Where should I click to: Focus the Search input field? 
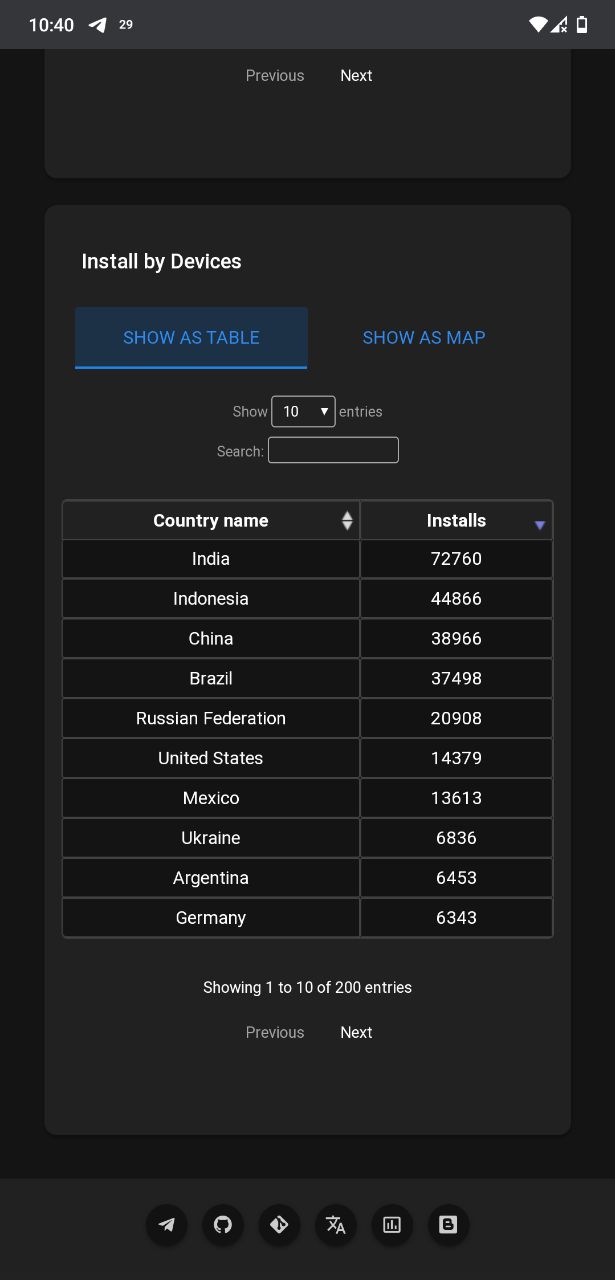[x=333, y=450]
